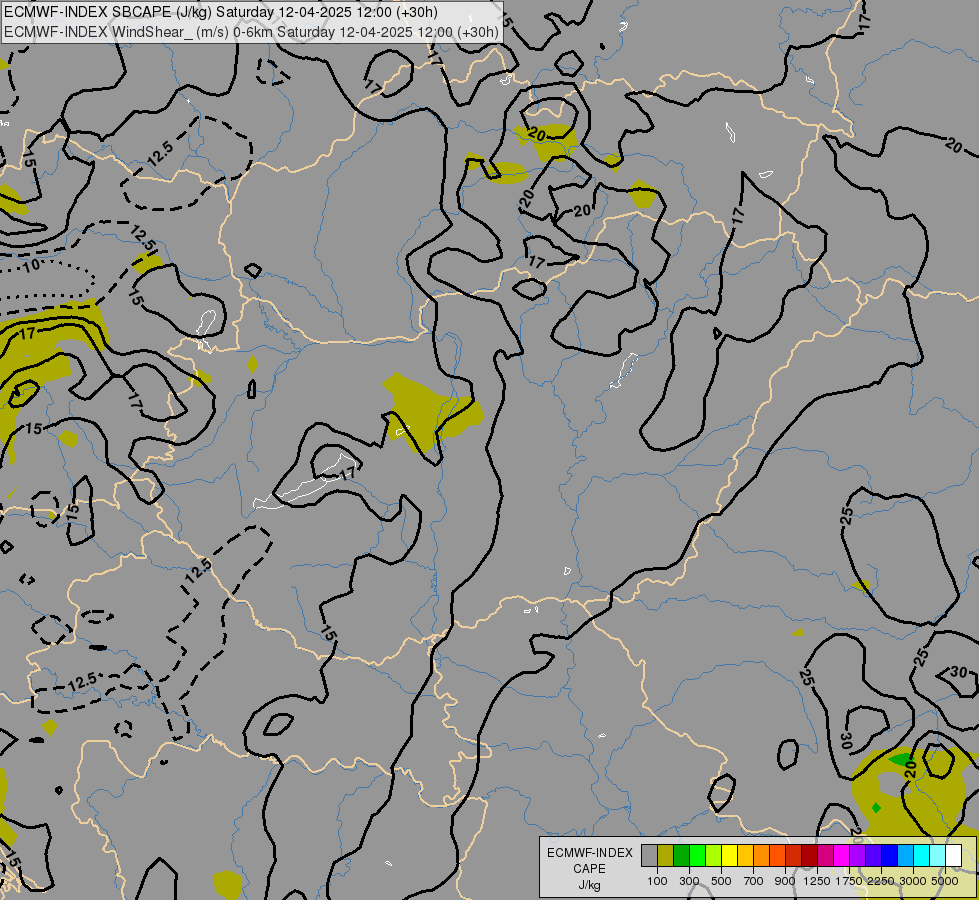Click the bright magenta legend swatch
Screen dimensions: 979x900
842,855
